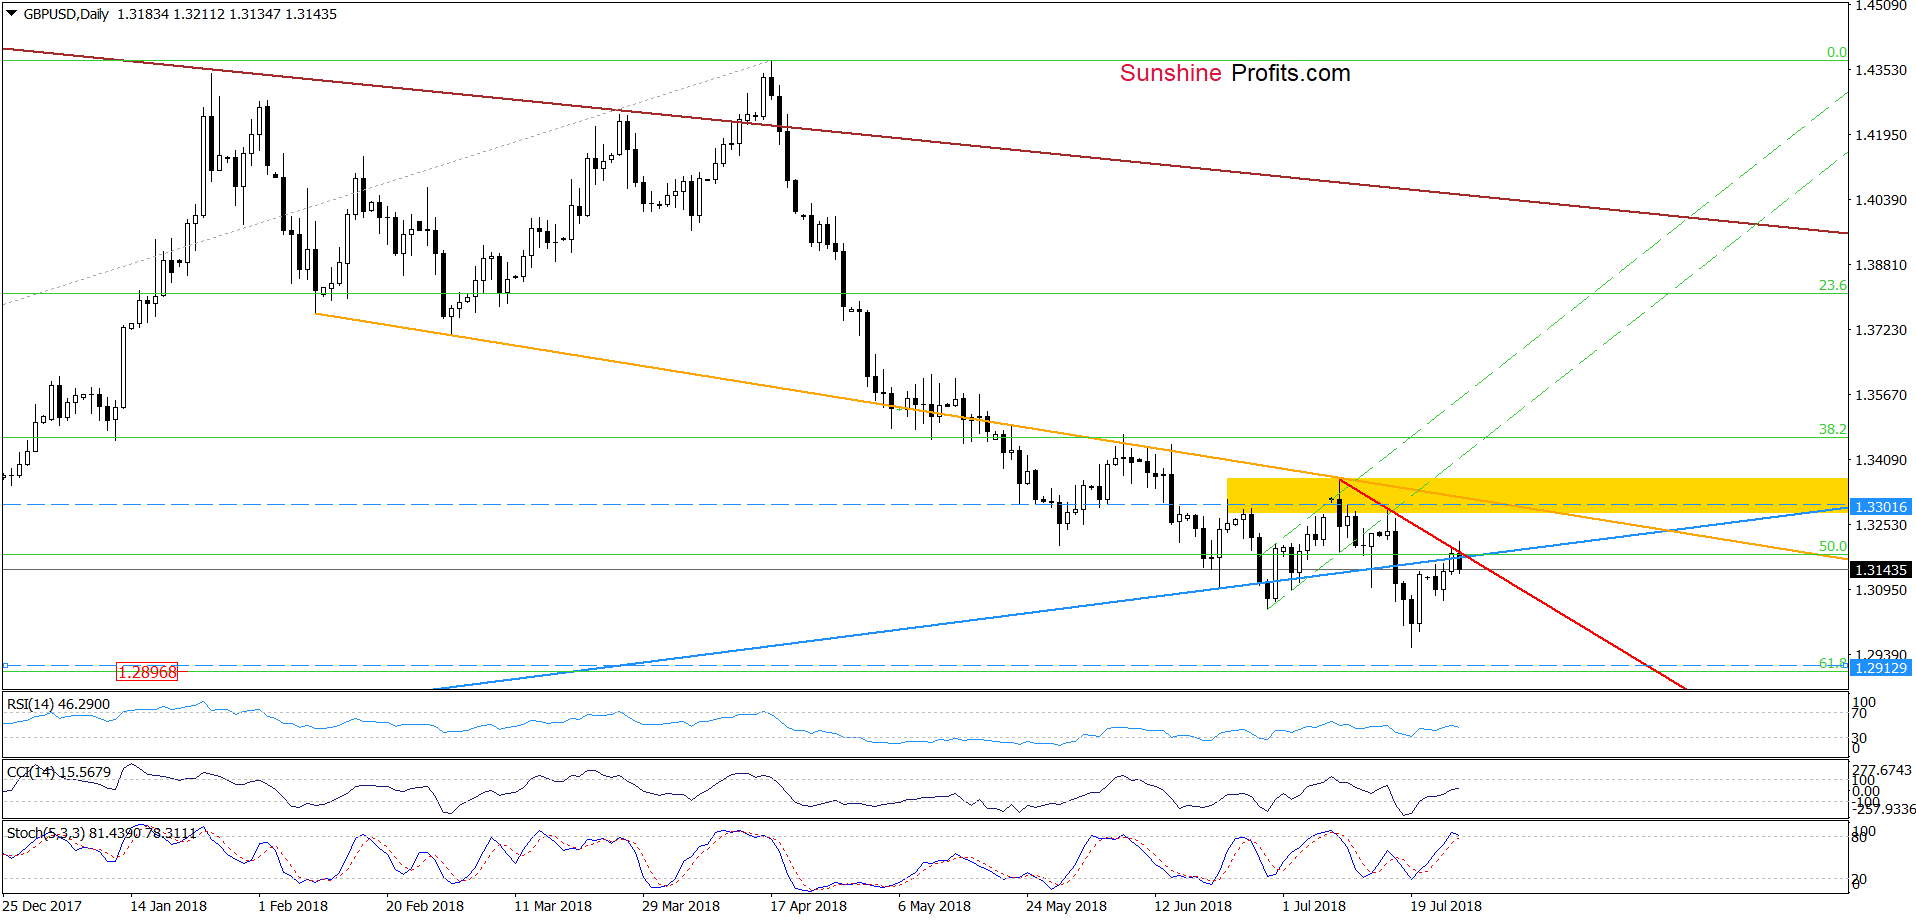Click the 61.8 Fibonacci level label
The width and height of the screenshot is (1916, 920).
point(1832,663)
